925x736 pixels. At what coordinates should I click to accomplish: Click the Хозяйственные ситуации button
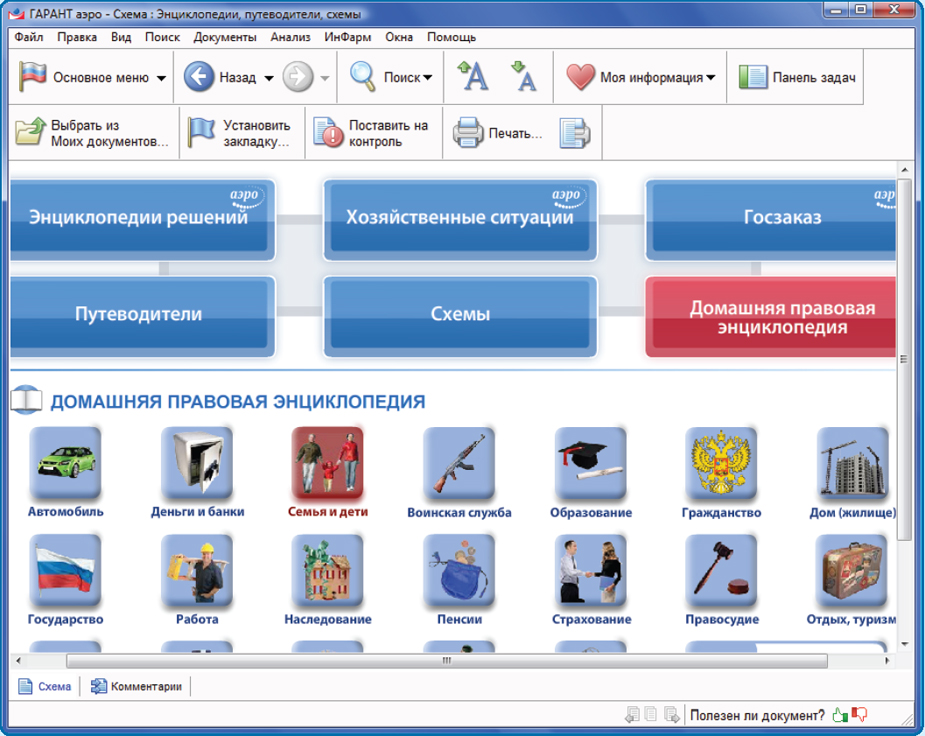pos(459,217)
